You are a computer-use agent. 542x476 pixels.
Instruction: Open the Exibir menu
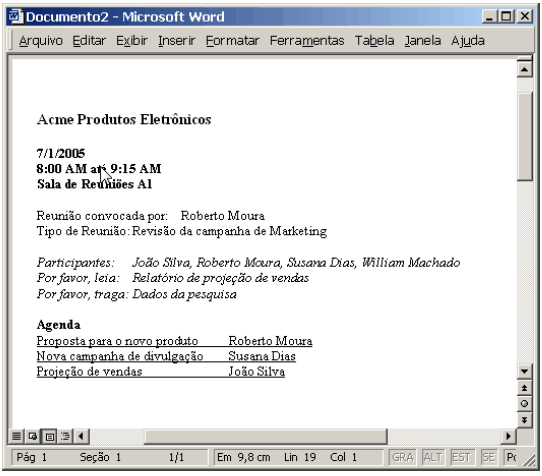(x=132, y=41)
